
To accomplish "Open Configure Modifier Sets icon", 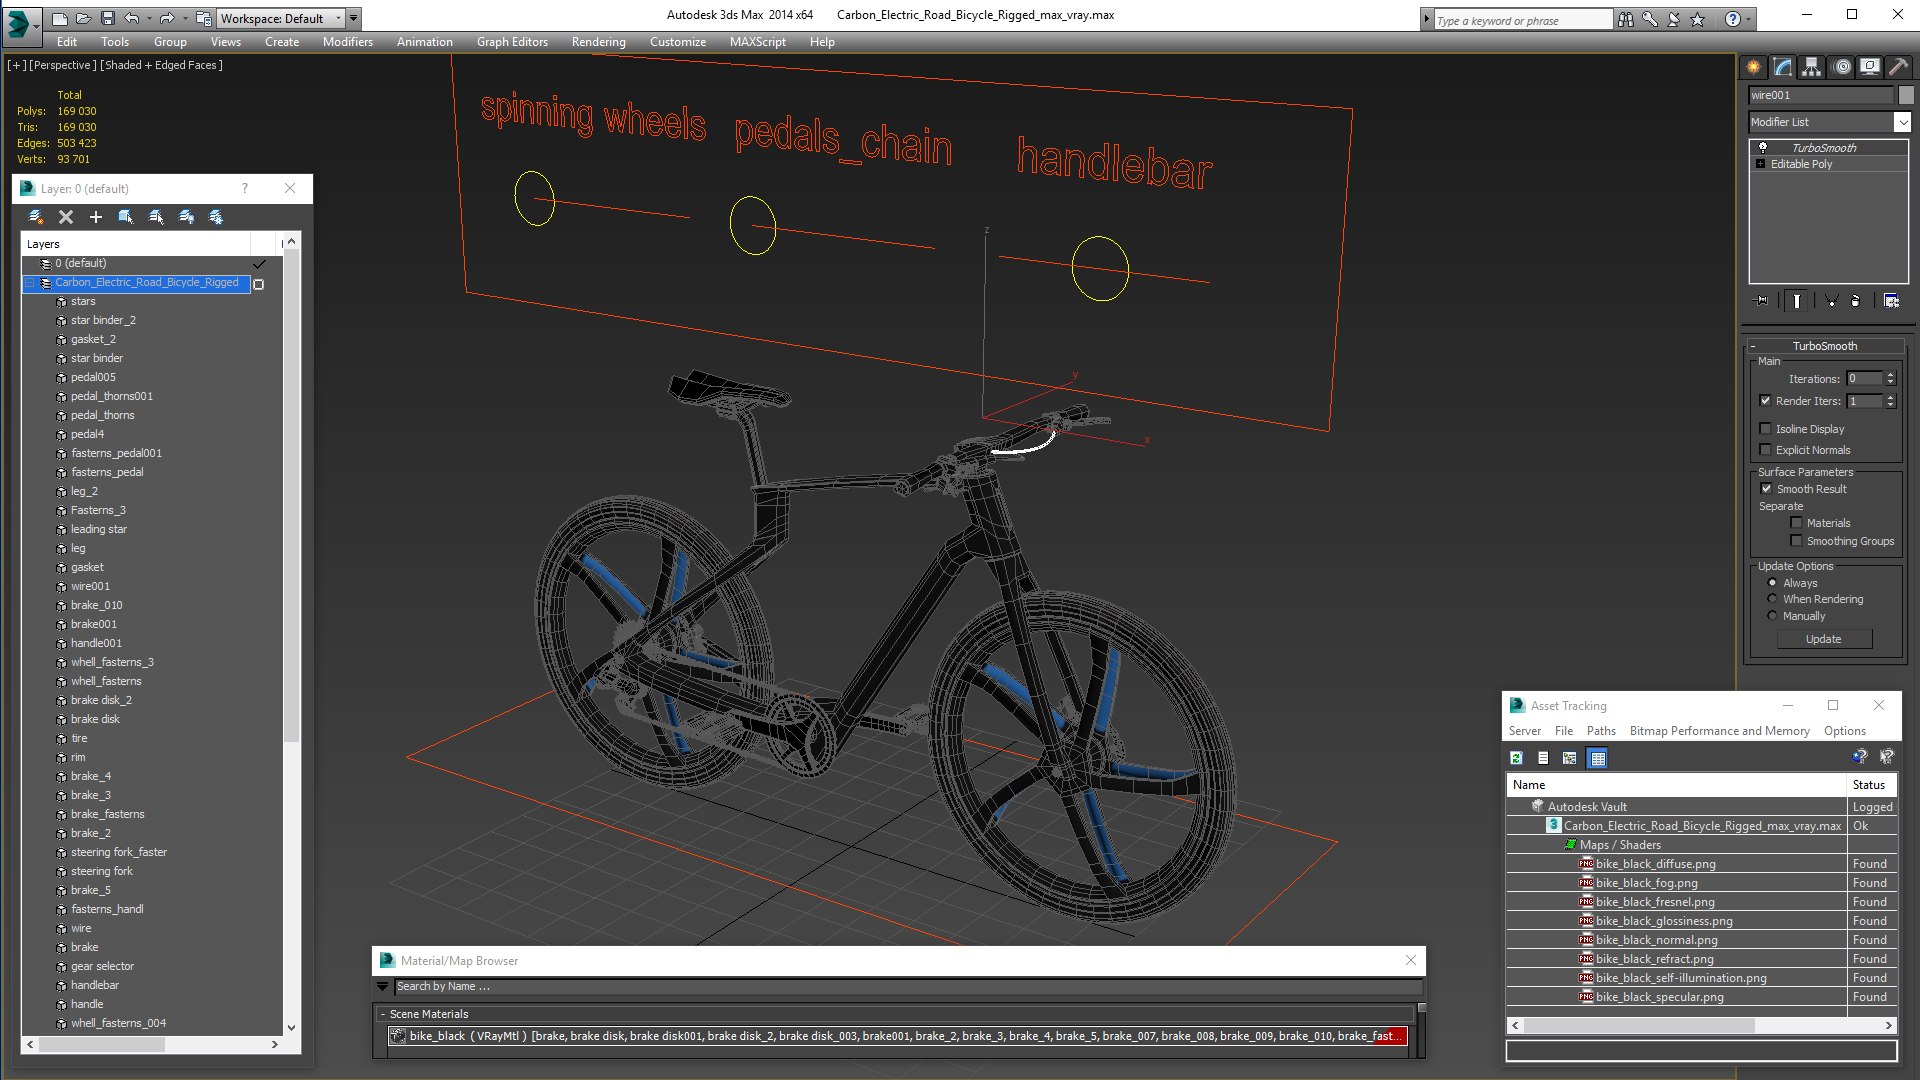I will pos(1891,300).
